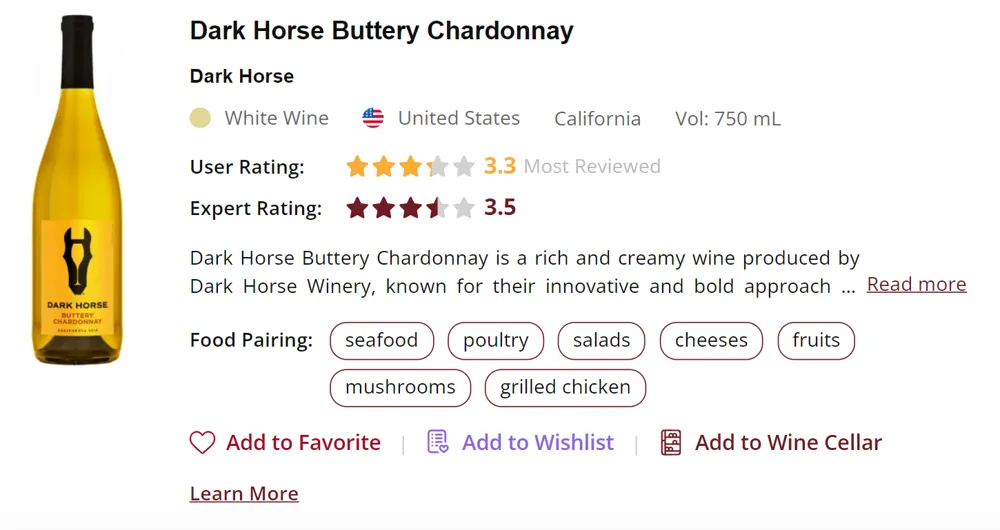Choose the cheeses food pairing tag
The height and width of the screenshot is (530, 1000).
(x=711, y=341)
